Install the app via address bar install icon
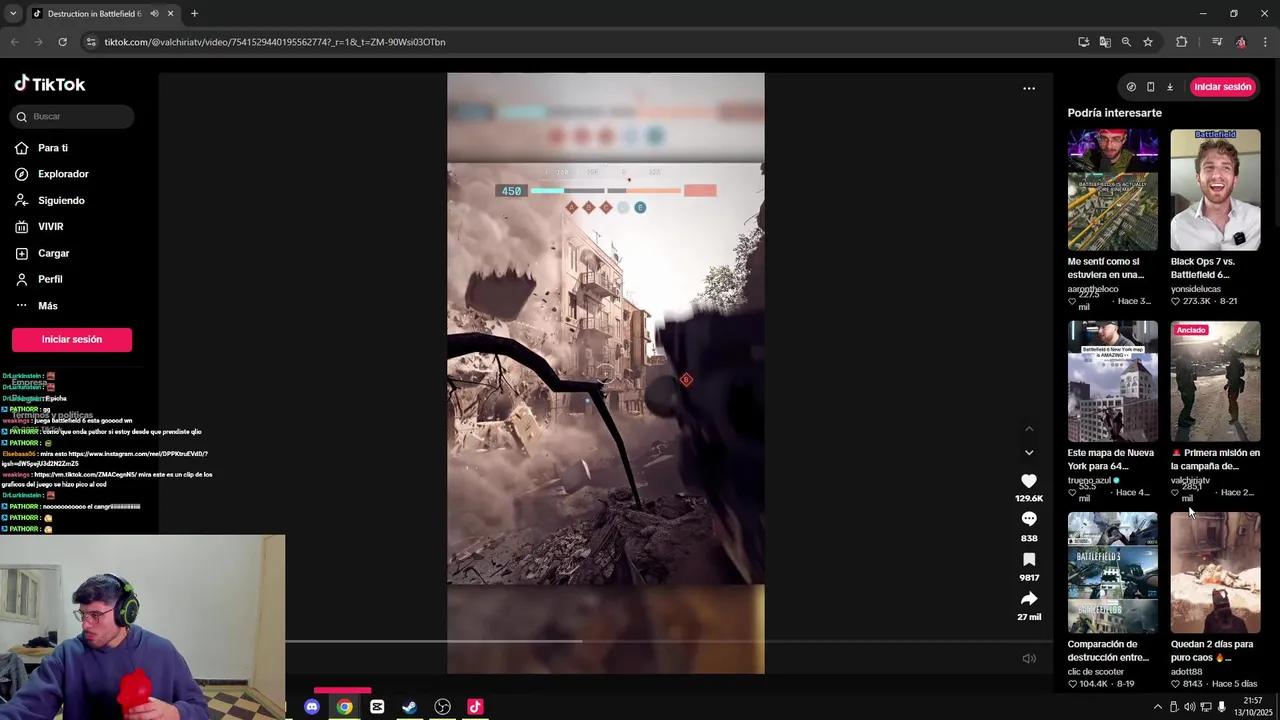The width and height of the screenshot is (1280, 720). (x=1083, y=42)
